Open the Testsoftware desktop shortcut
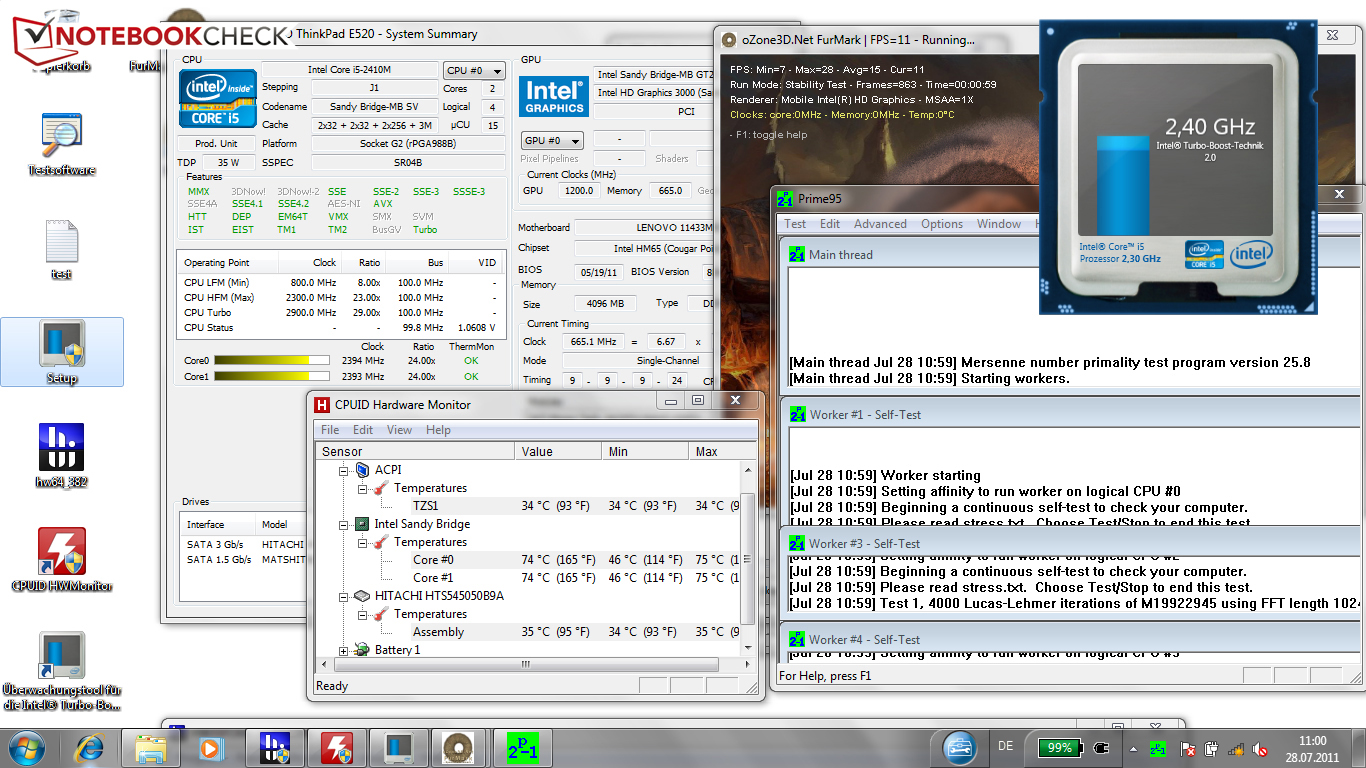Image resolution: width=1366 pixels, height=768 pixels. pyautogui.click(x=61, y=145)
